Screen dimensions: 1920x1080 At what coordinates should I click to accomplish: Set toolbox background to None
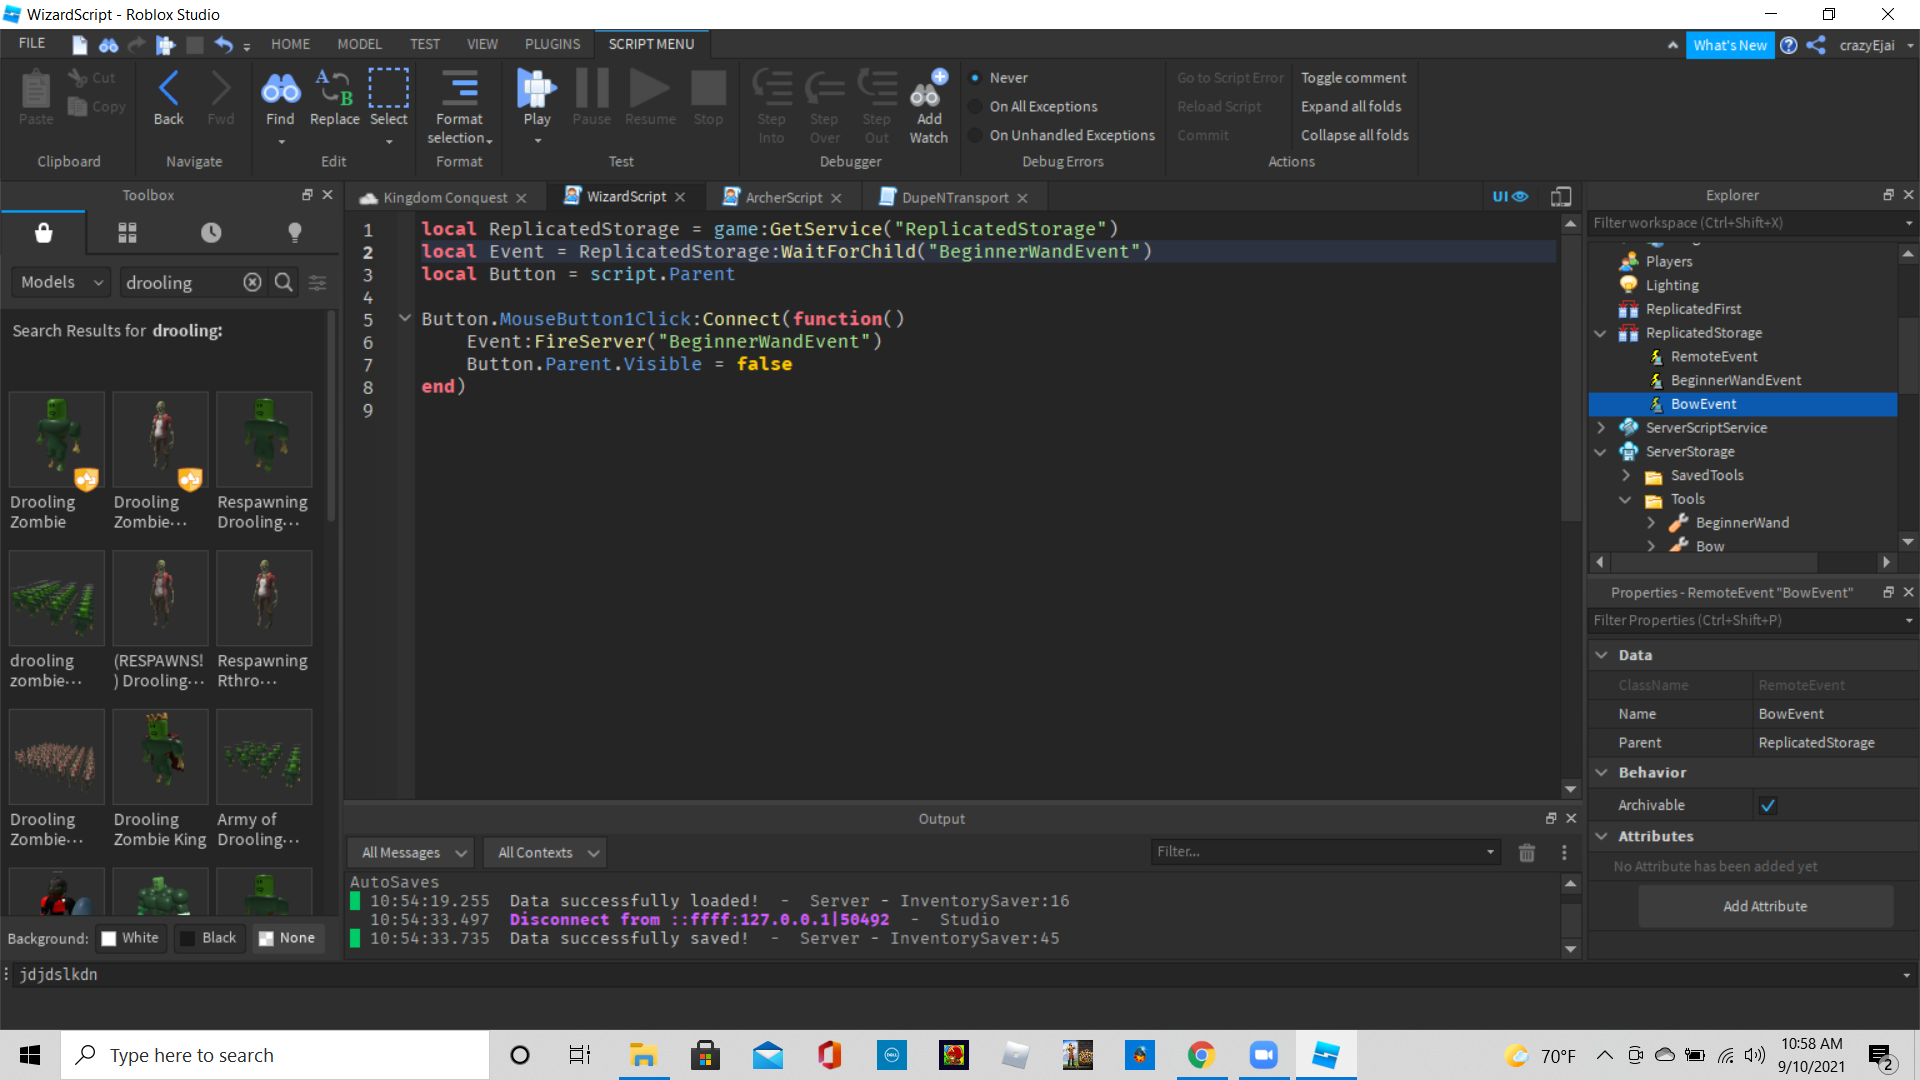pyautogui.click(x=287, y=938)
